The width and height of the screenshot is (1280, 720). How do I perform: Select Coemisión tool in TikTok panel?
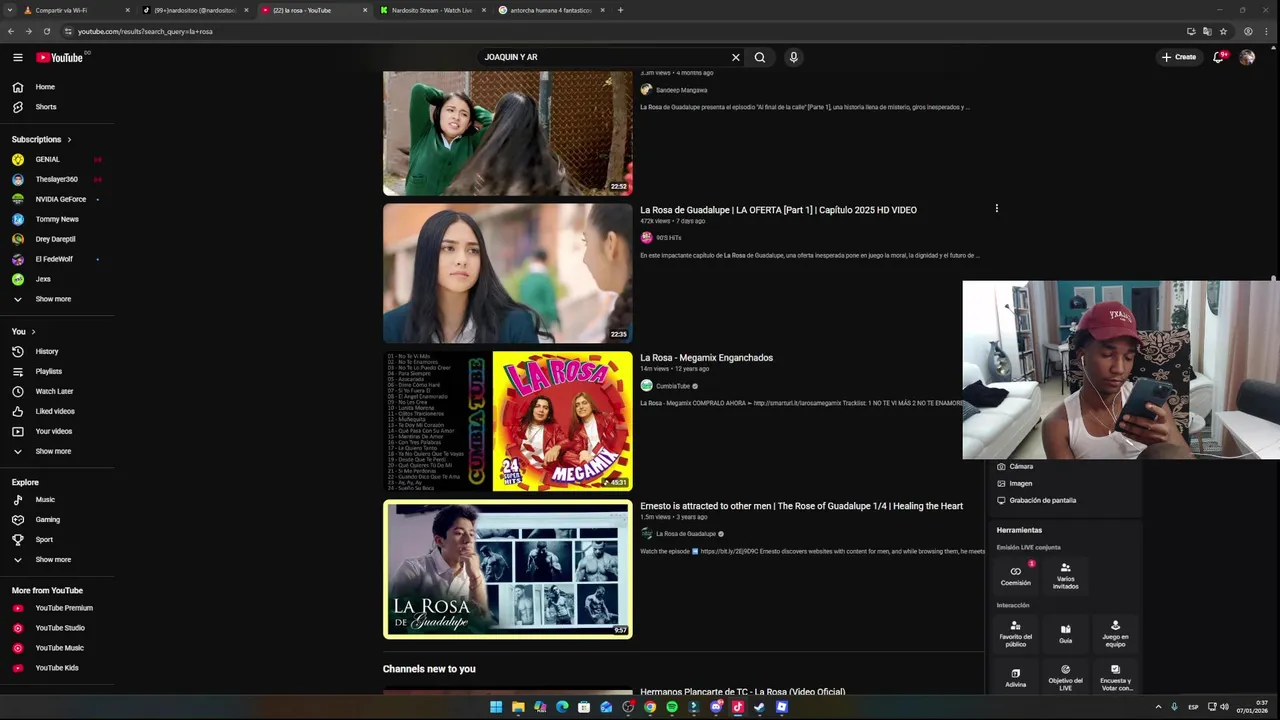pos(1015,575)
